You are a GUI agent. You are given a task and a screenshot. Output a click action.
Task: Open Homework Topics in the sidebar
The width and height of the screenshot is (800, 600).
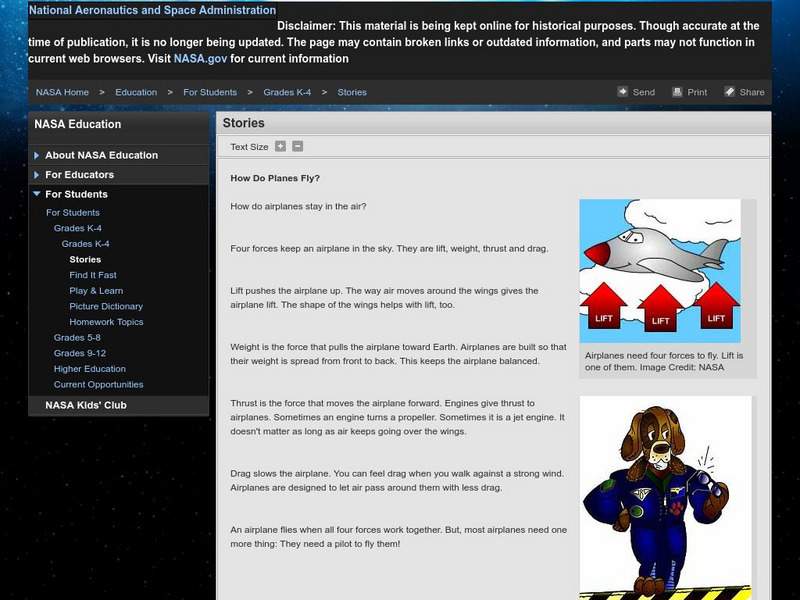coord(106,322)
